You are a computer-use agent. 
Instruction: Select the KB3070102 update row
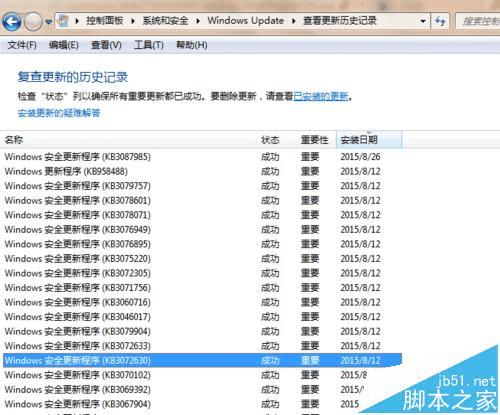tap(202, 375)
